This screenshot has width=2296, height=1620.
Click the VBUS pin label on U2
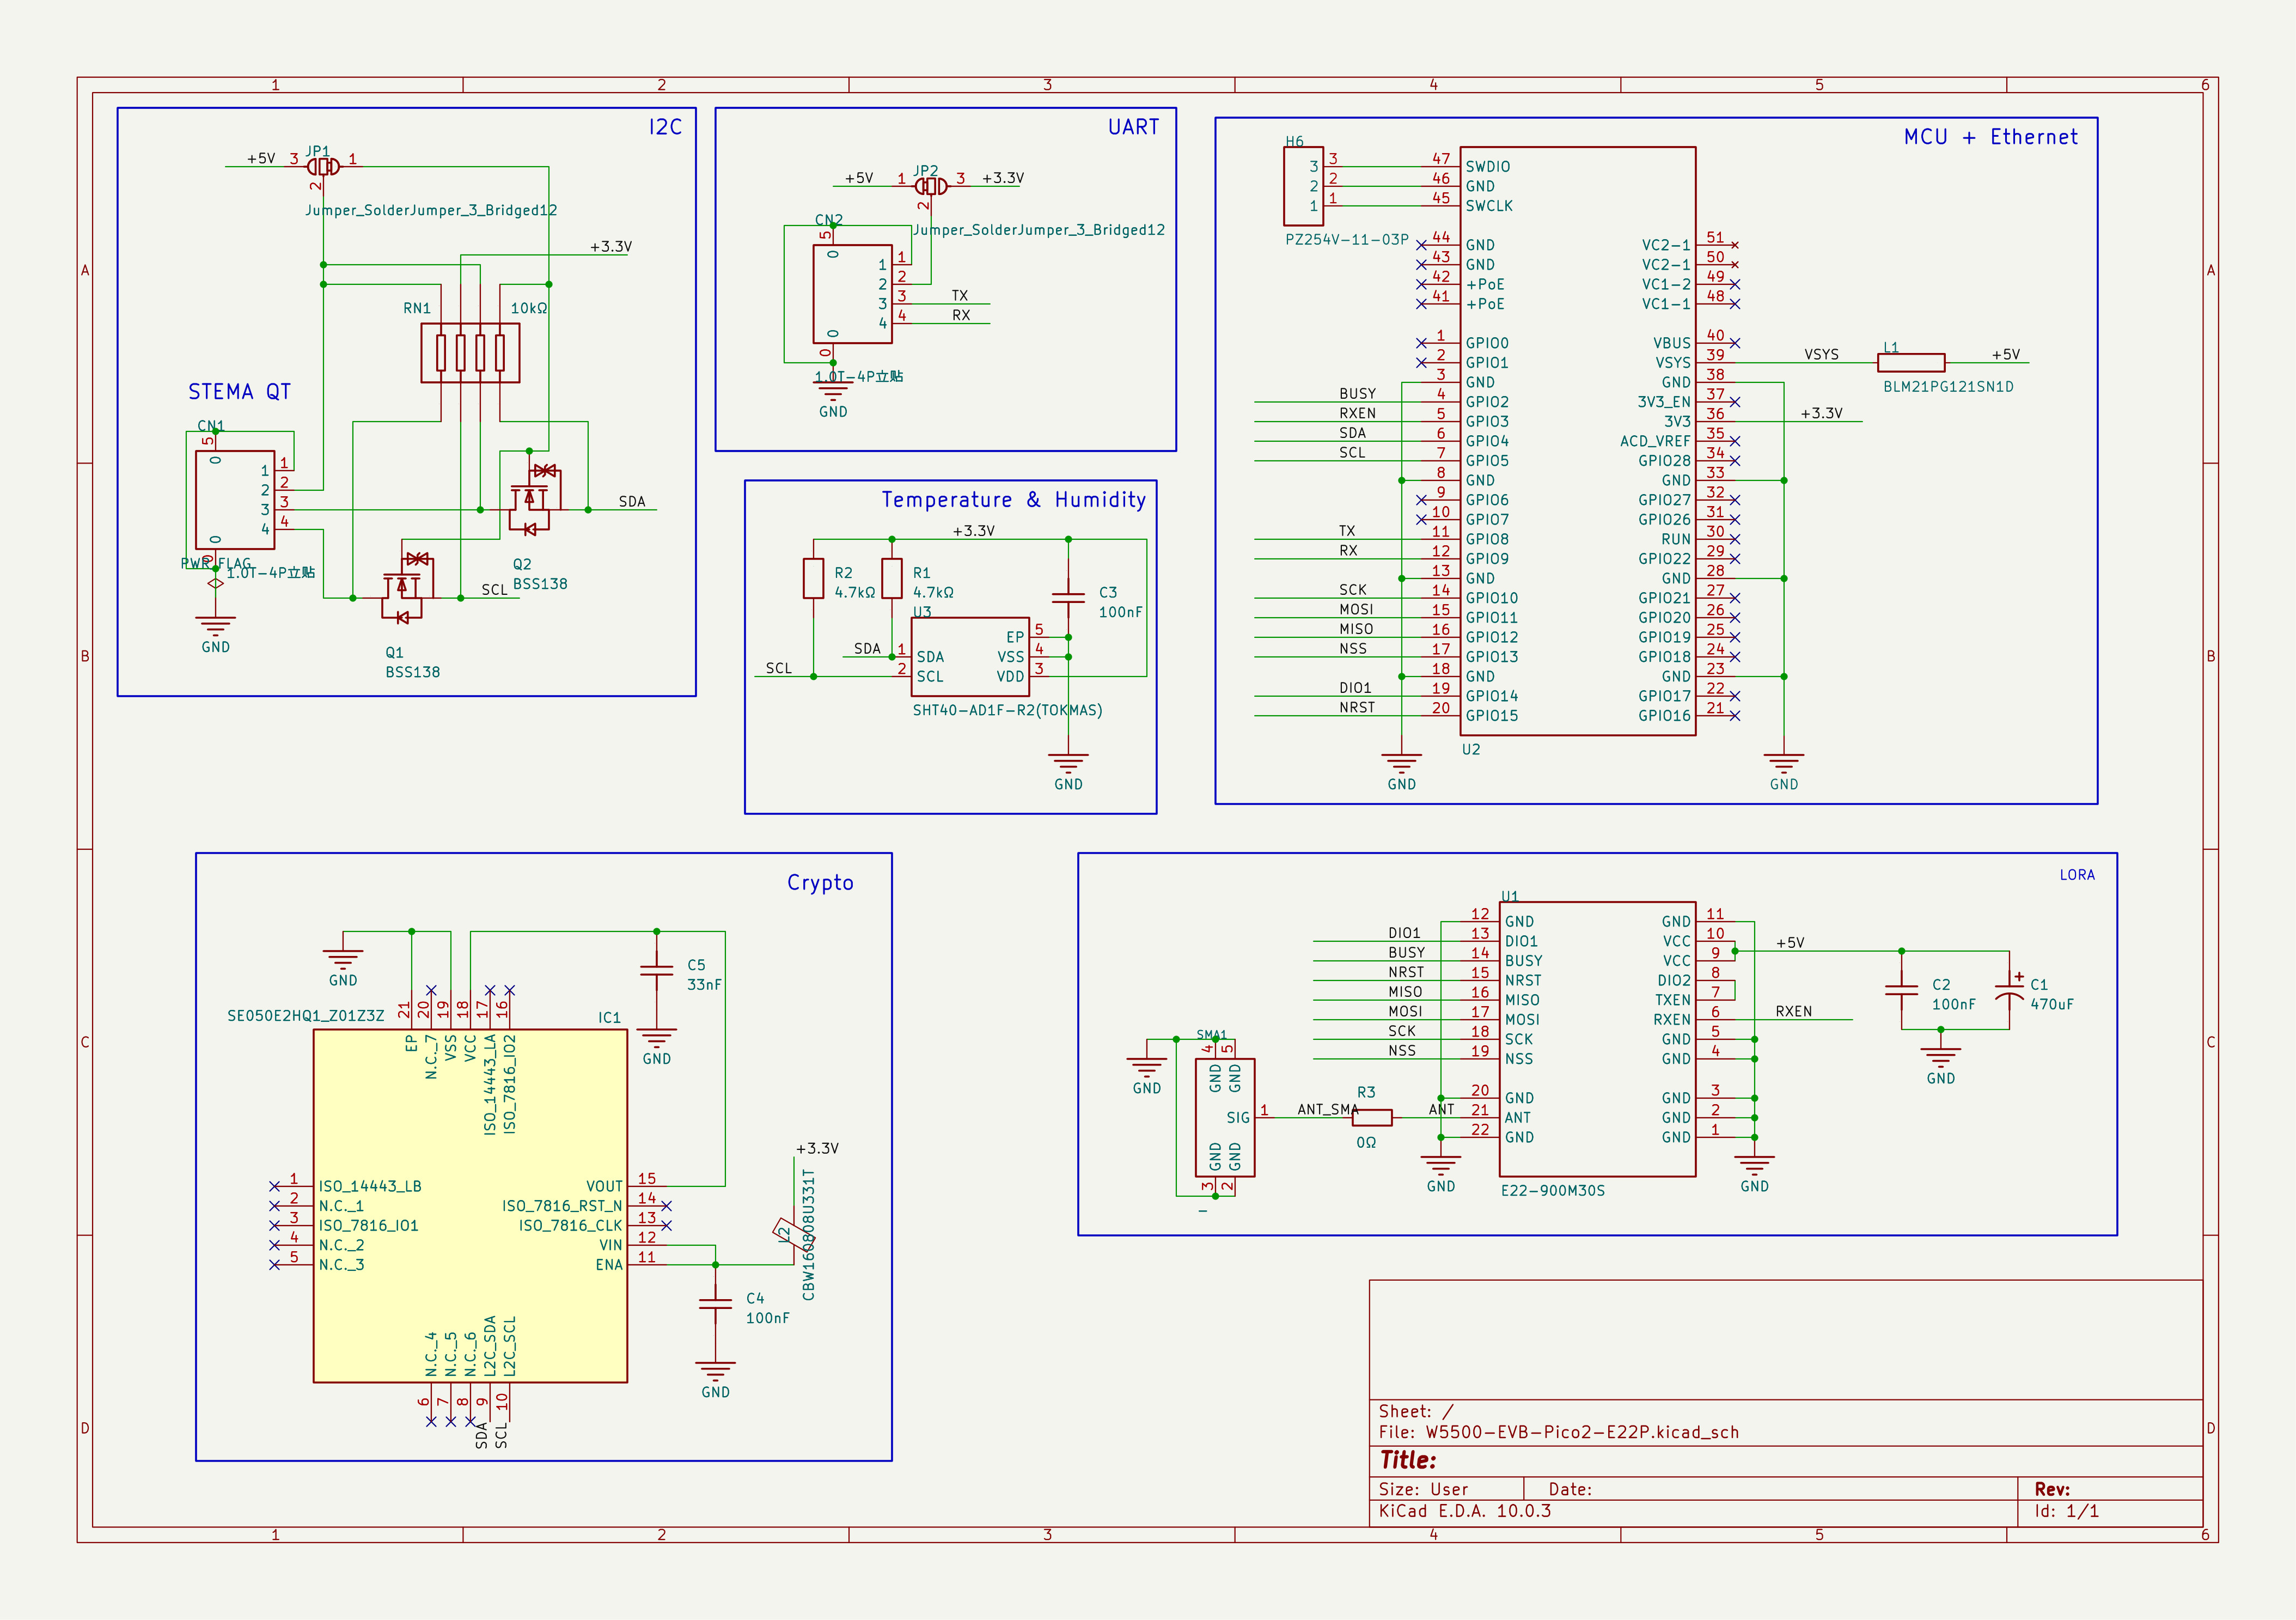pyautogui.click(x=1672, y=343)
